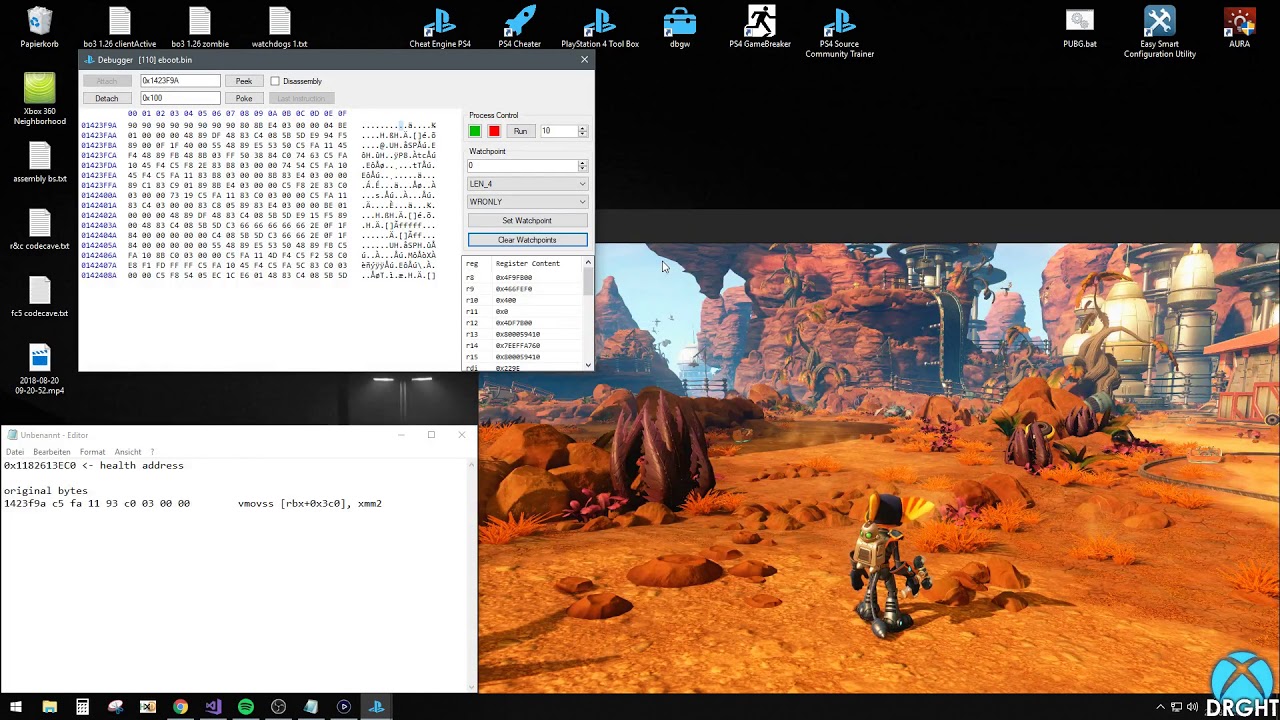Open the dbgw toolbox shortcut
This screenshot has height=720, width=1280.
pos(680,28)
